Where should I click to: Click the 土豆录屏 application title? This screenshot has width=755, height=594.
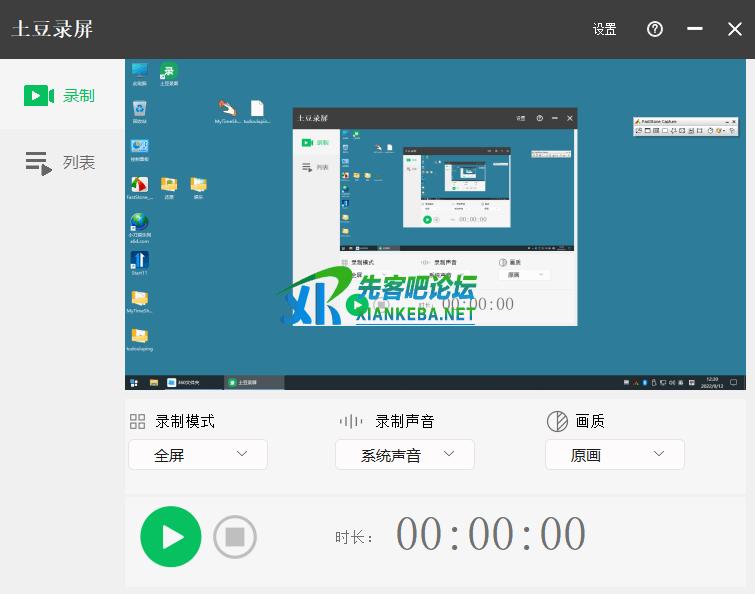(52, 29)
